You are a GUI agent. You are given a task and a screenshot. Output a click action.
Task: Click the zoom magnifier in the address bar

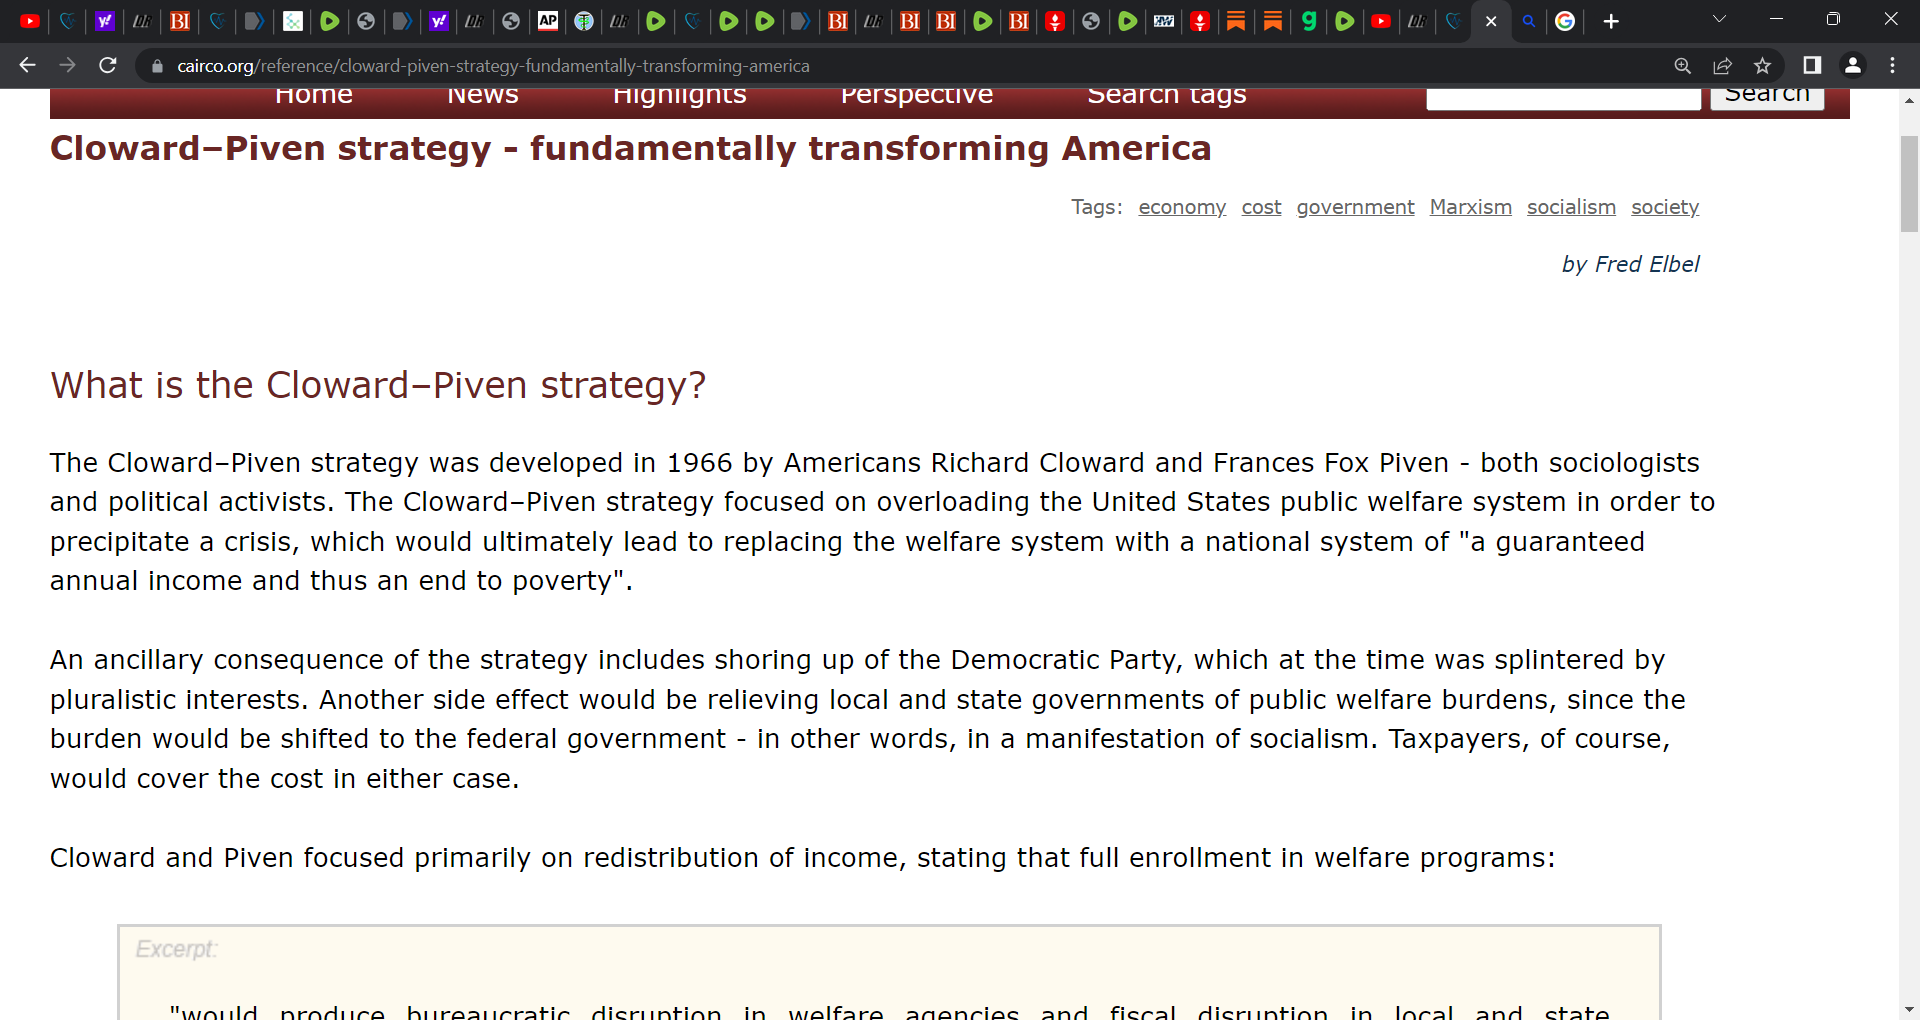pyautogui.click(x=1683, y=65)
